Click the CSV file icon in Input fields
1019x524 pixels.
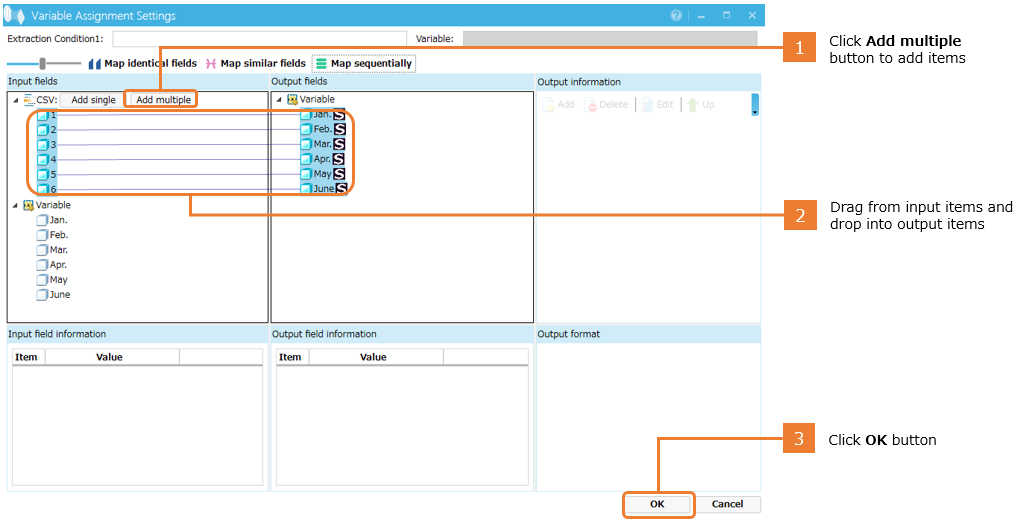(x=28, y=100)
